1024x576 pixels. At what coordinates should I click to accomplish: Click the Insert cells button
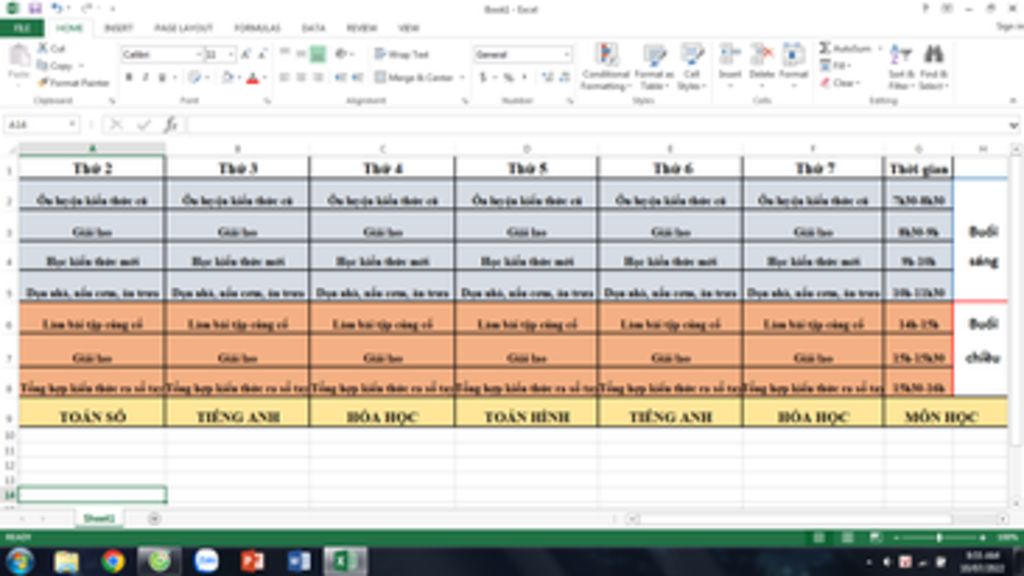729,65
